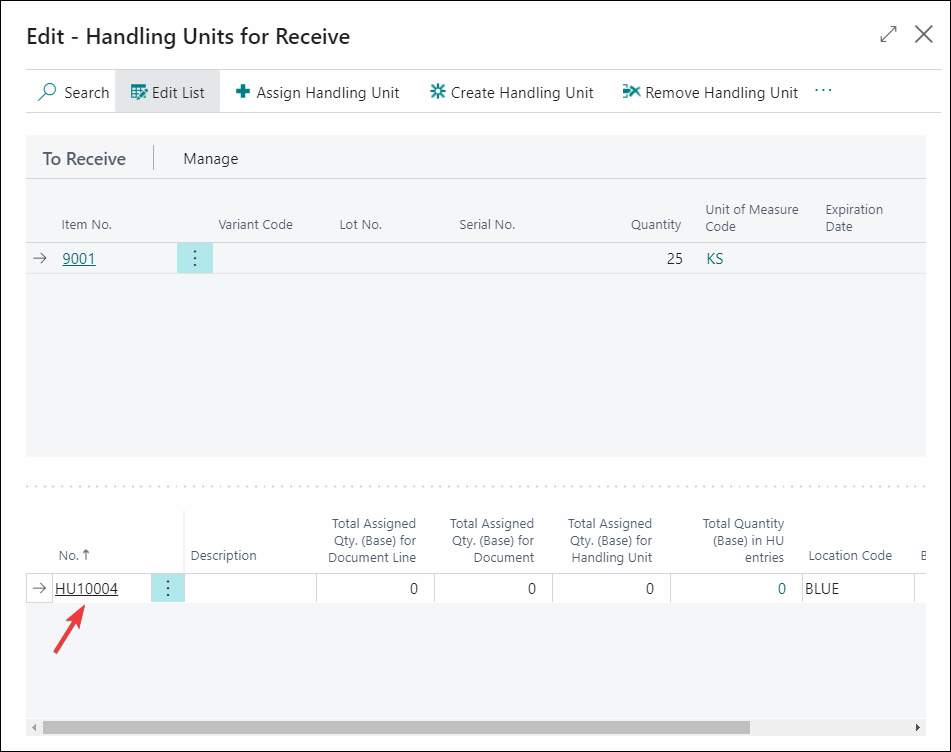Open item 9001 link
951x752 pixels.
coord(79,259)
